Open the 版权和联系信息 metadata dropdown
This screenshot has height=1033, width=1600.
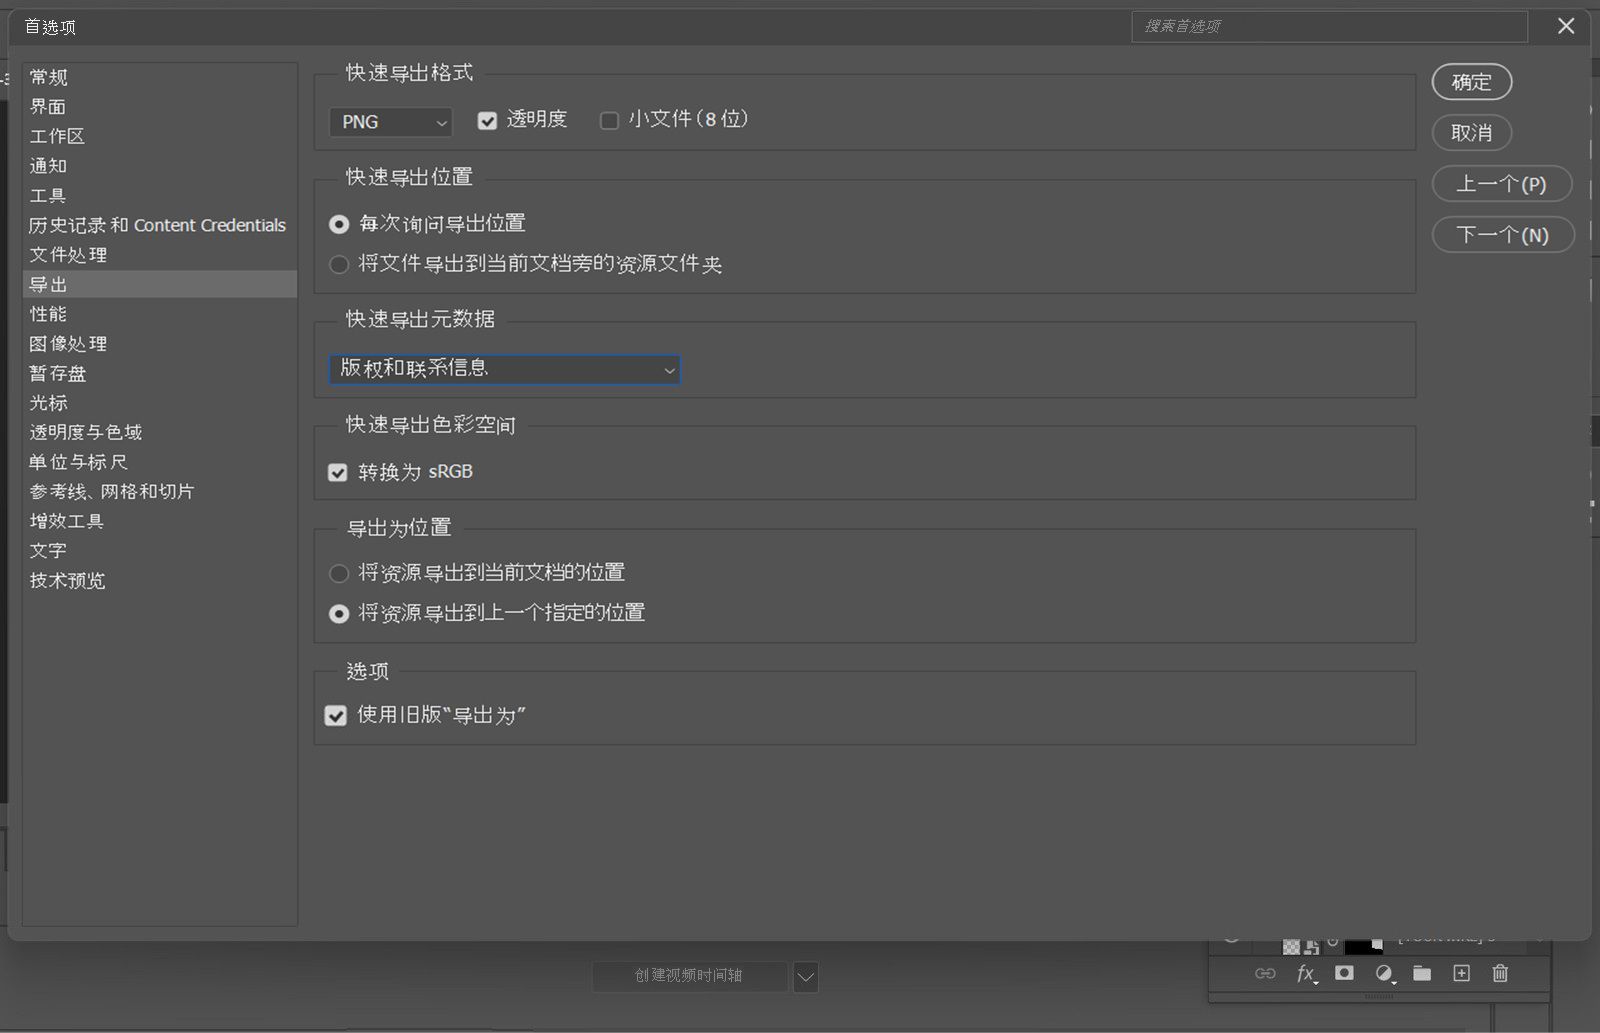505,370
